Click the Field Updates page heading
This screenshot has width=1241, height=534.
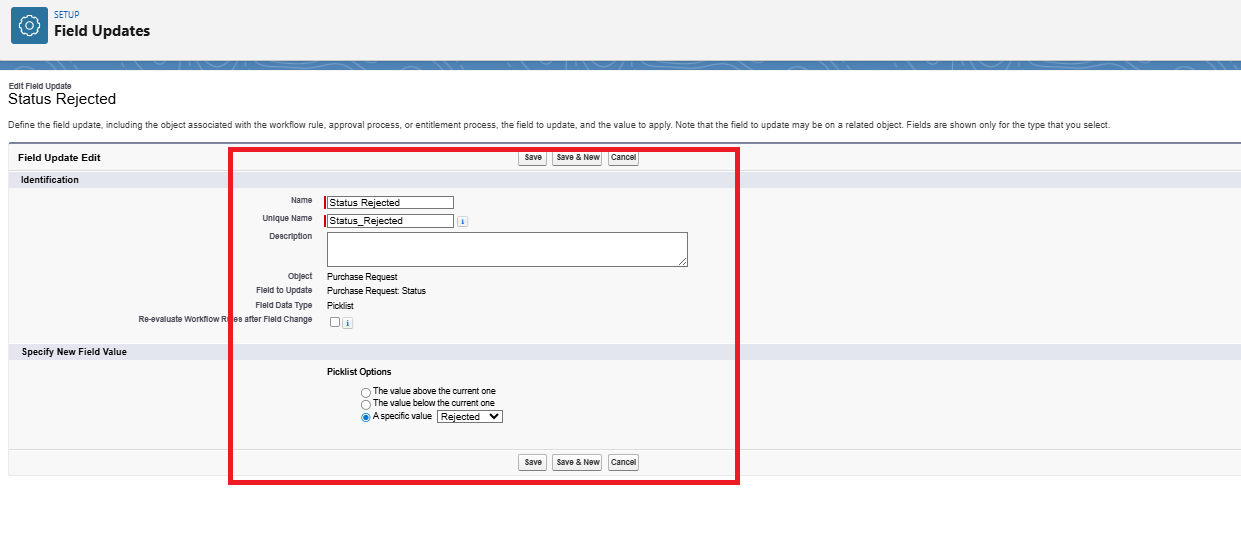(x=102, y=31)
